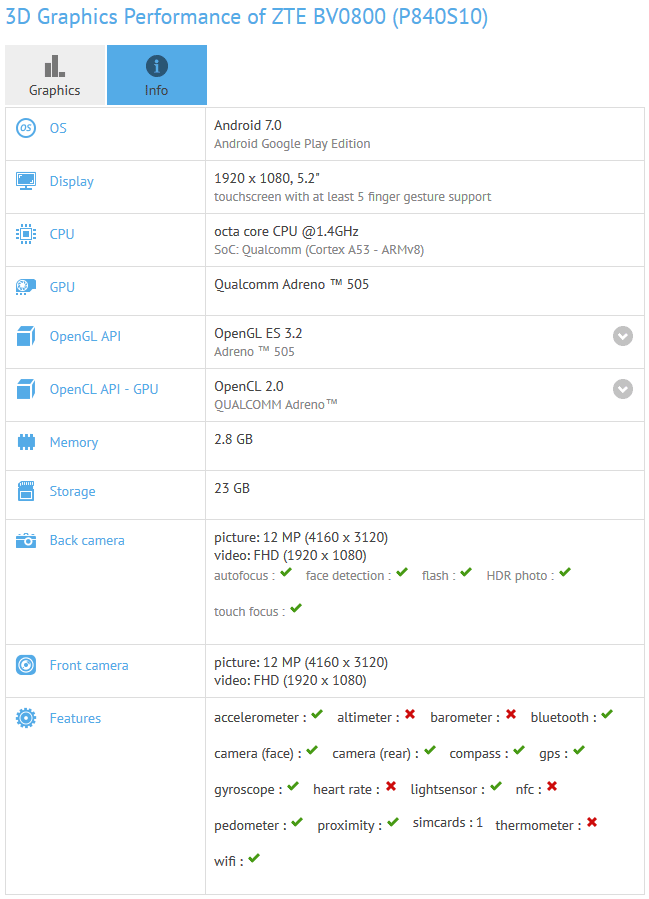The width and height of the screenshot is (649, 899).
Task: Click the nfc red cross indicator
Action: (x=551, y=788)
